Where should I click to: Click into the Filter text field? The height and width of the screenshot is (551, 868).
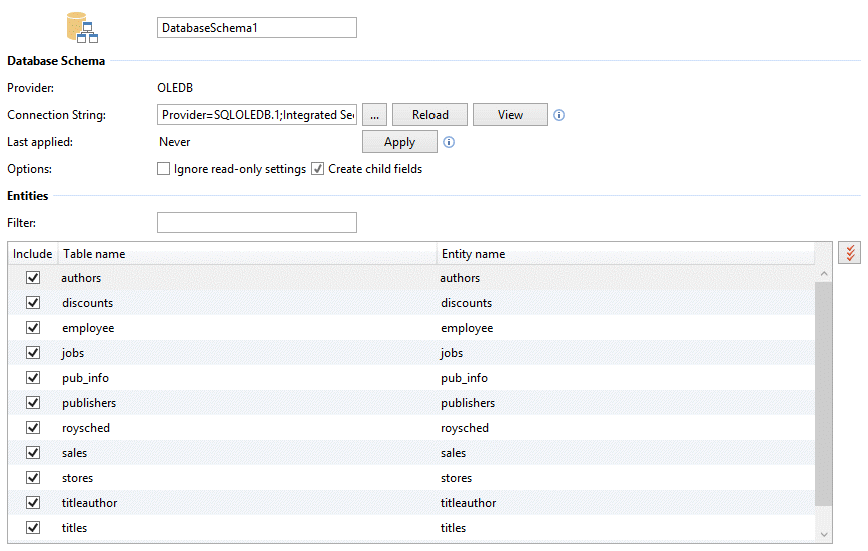pyautogui.click(x=257, y=222)
